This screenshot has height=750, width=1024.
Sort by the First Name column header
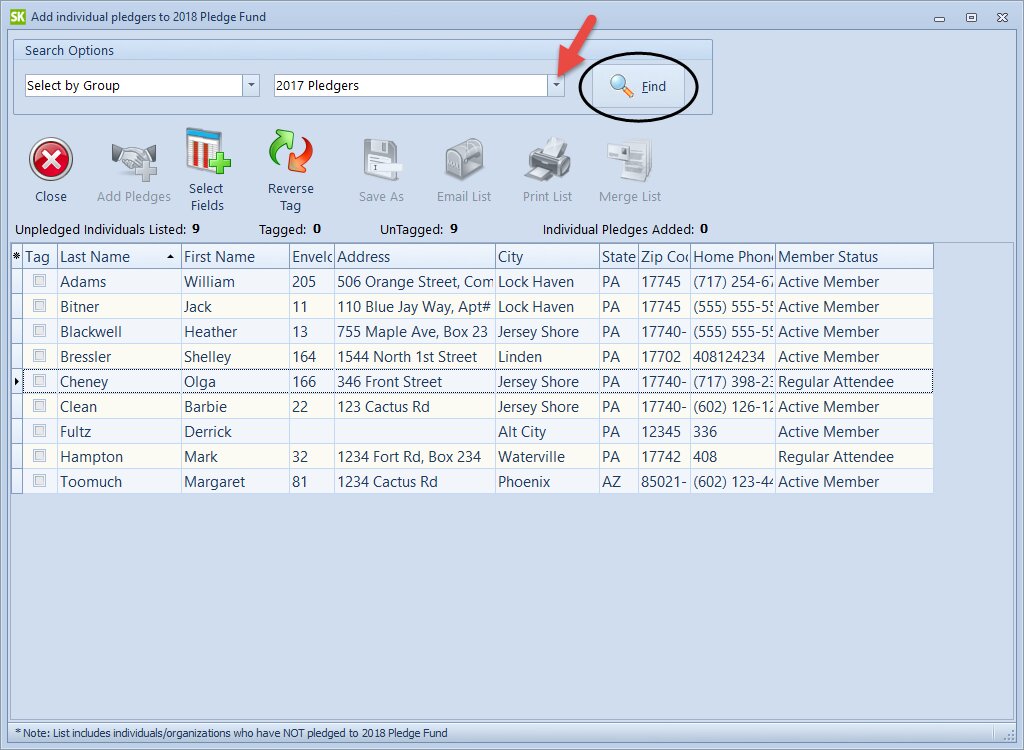[235, 257]
